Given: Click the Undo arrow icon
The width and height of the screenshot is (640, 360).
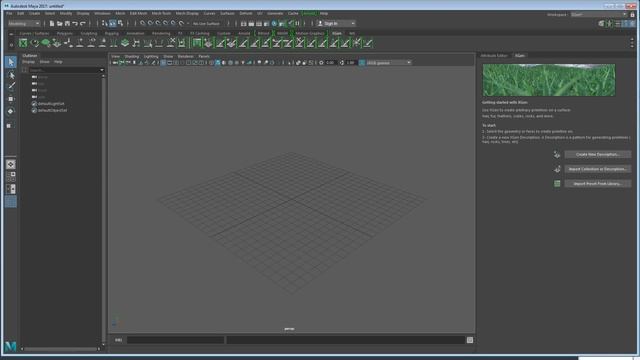Looking at the screenshot, I should [x=75, y=24].
